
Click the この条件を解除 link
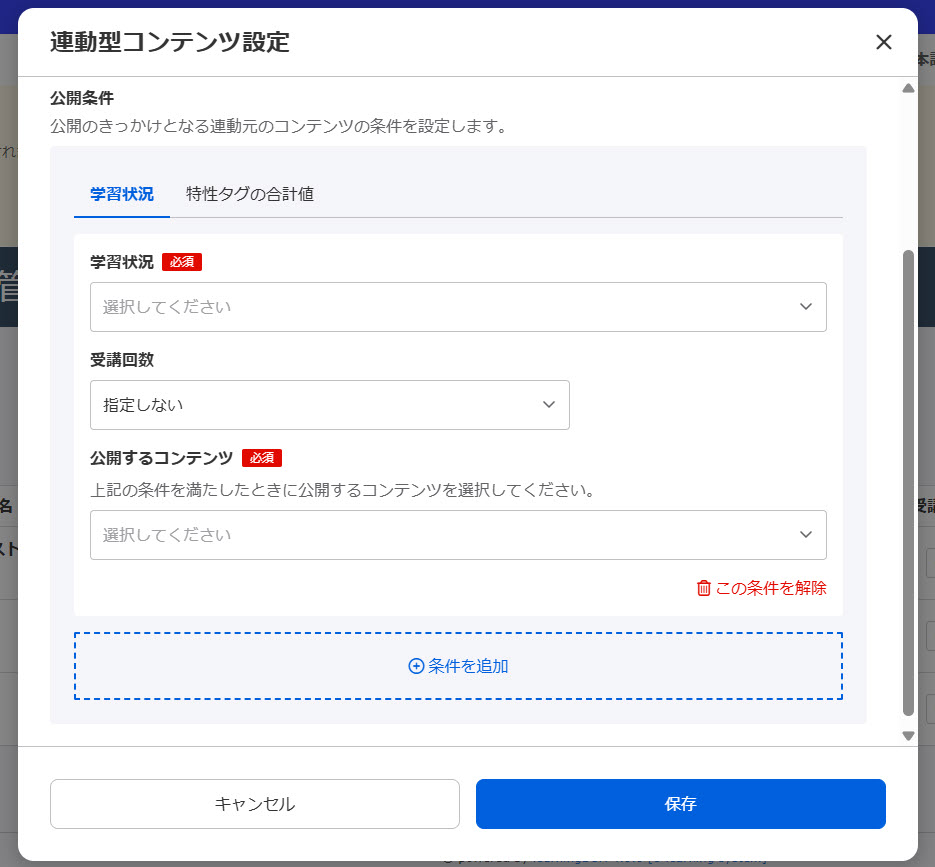tap(768, 589)
